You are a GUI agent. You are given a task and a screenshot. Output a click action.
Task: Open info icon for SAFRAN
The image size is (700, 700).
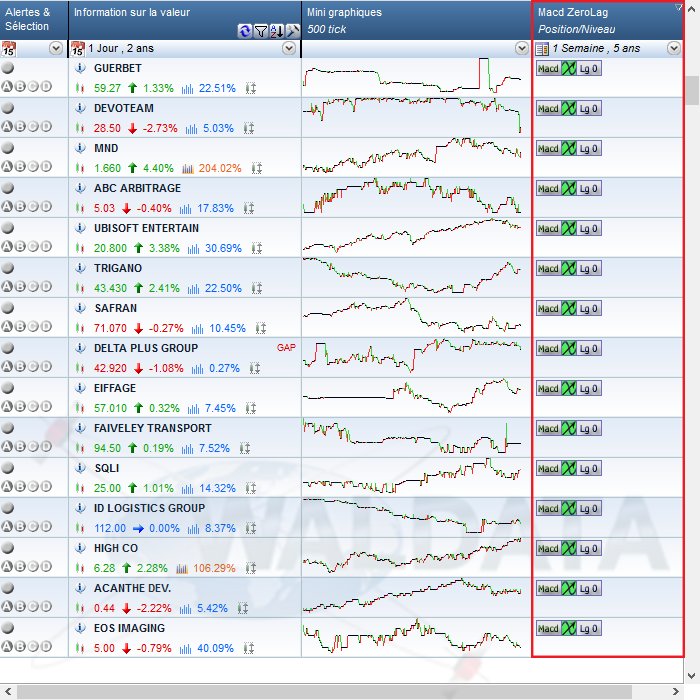click(80, 308)
